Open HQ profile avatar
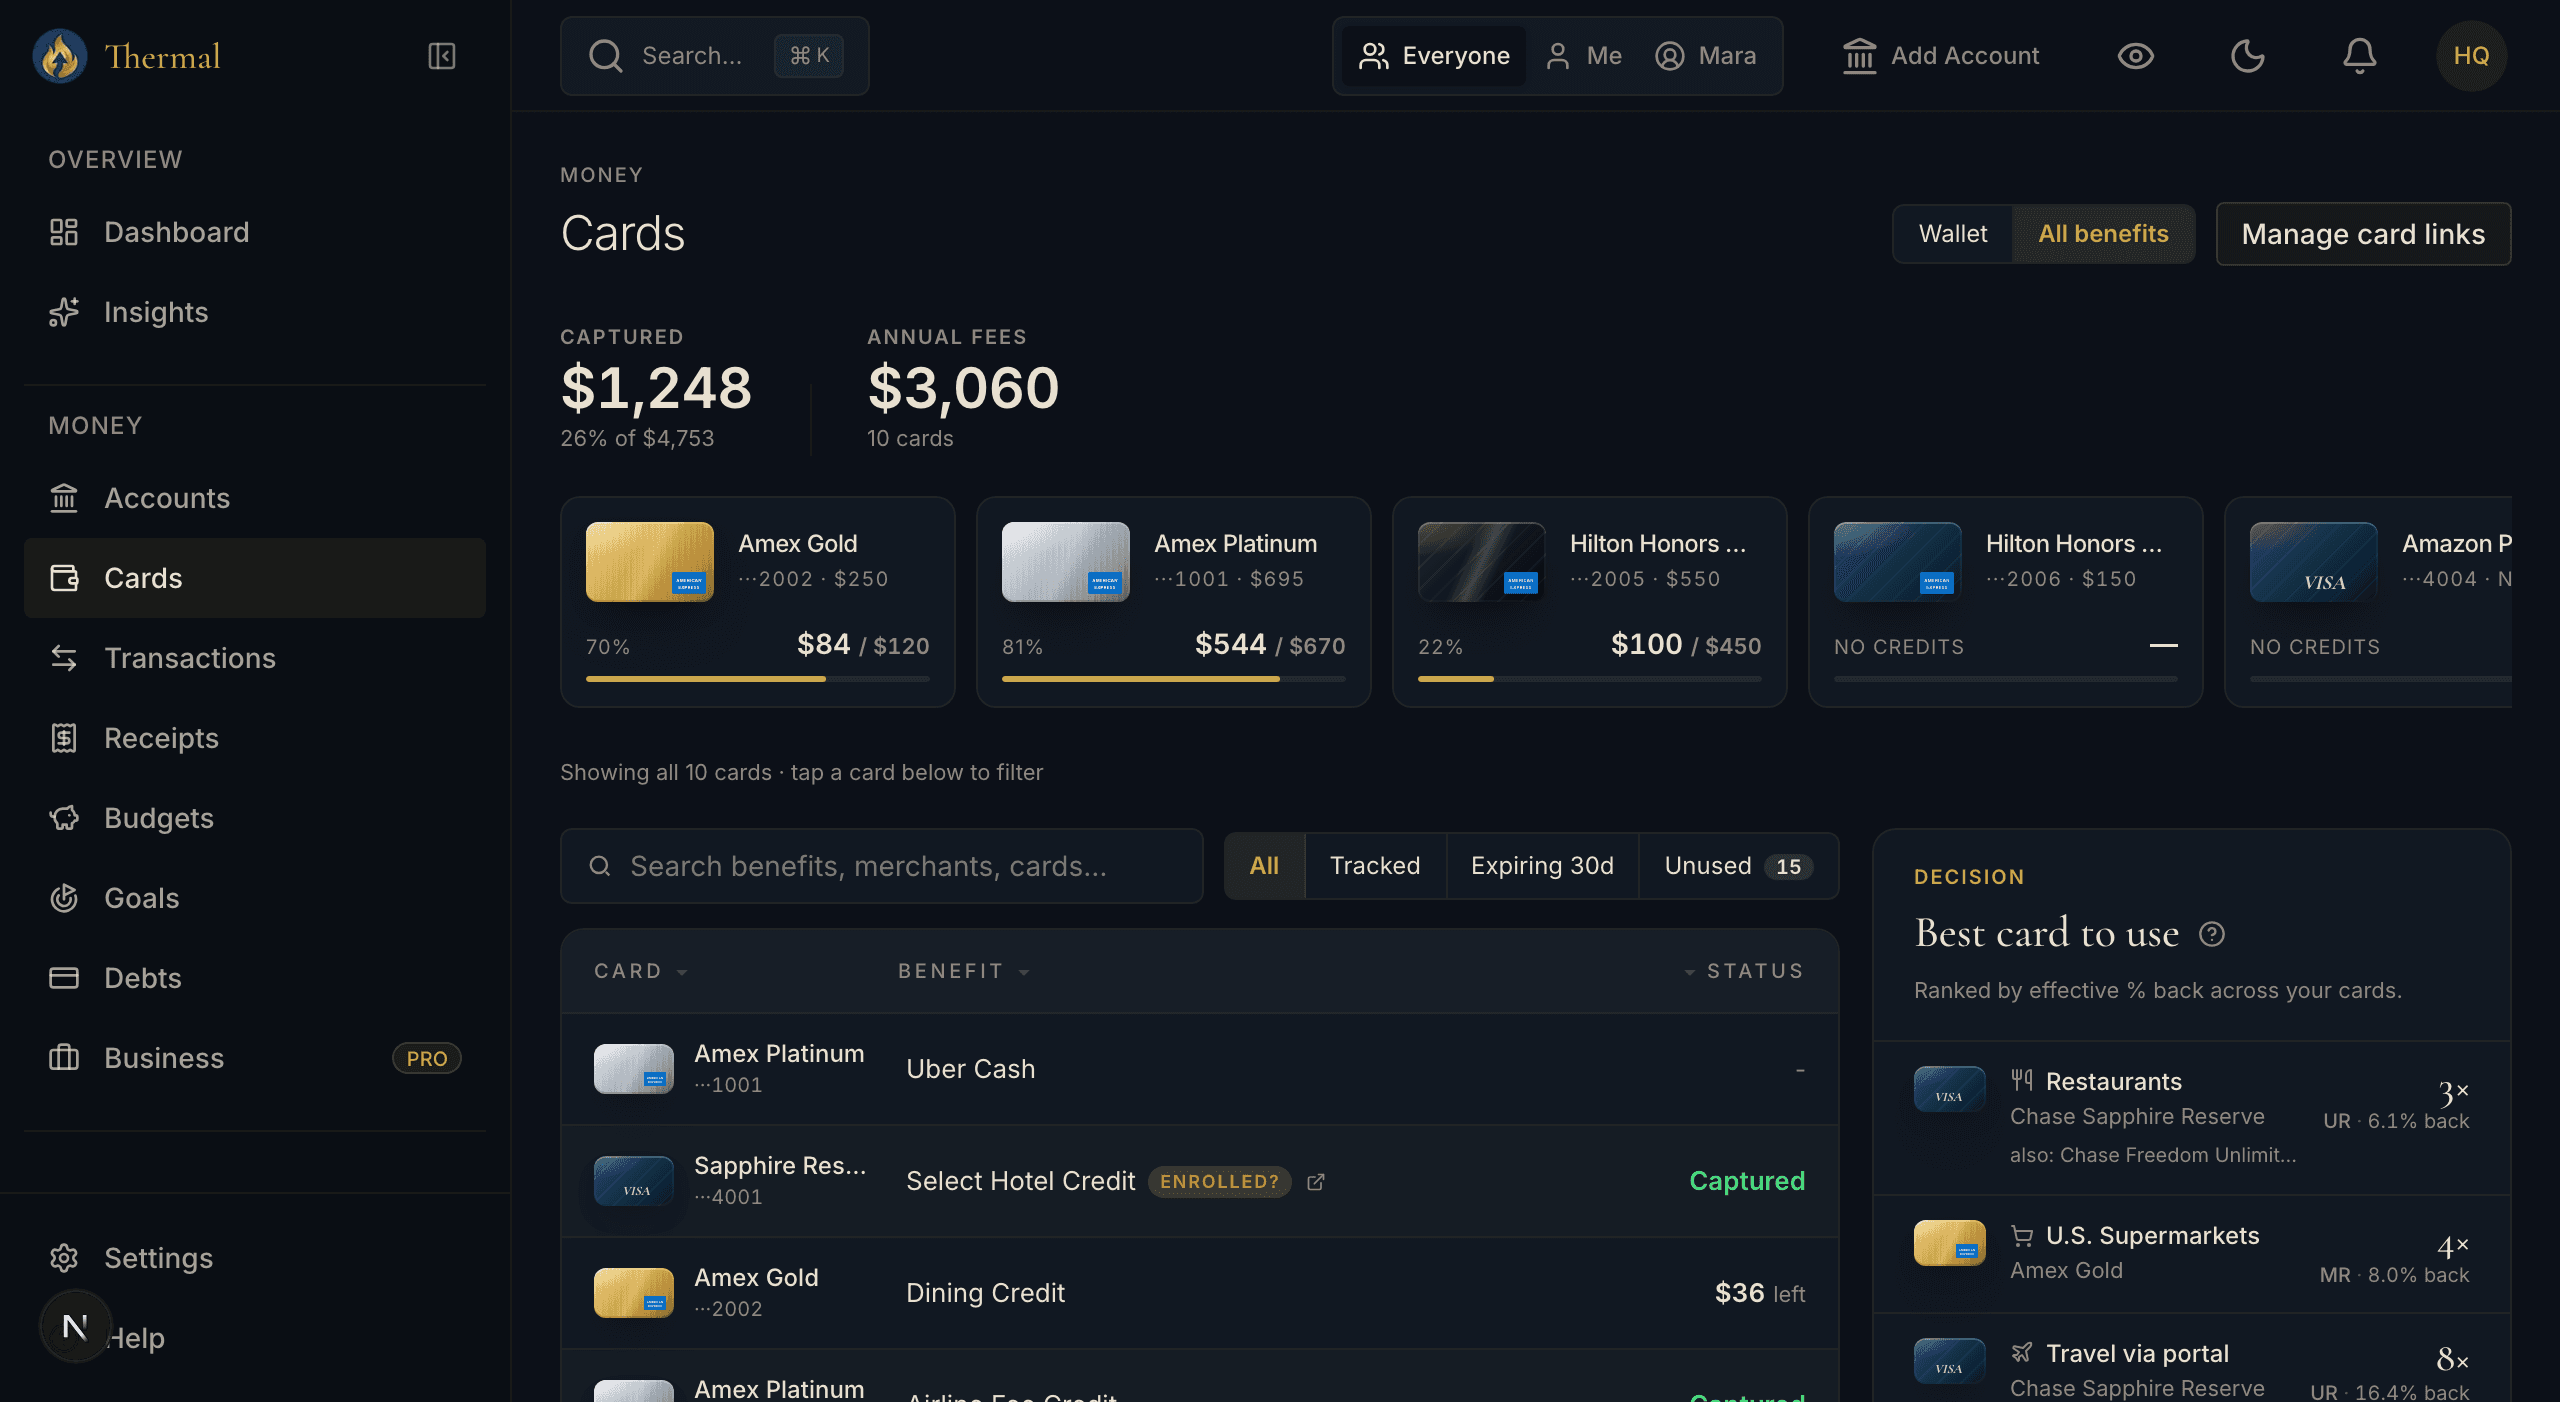The image size is (2560, 1402). [2471, 56]
